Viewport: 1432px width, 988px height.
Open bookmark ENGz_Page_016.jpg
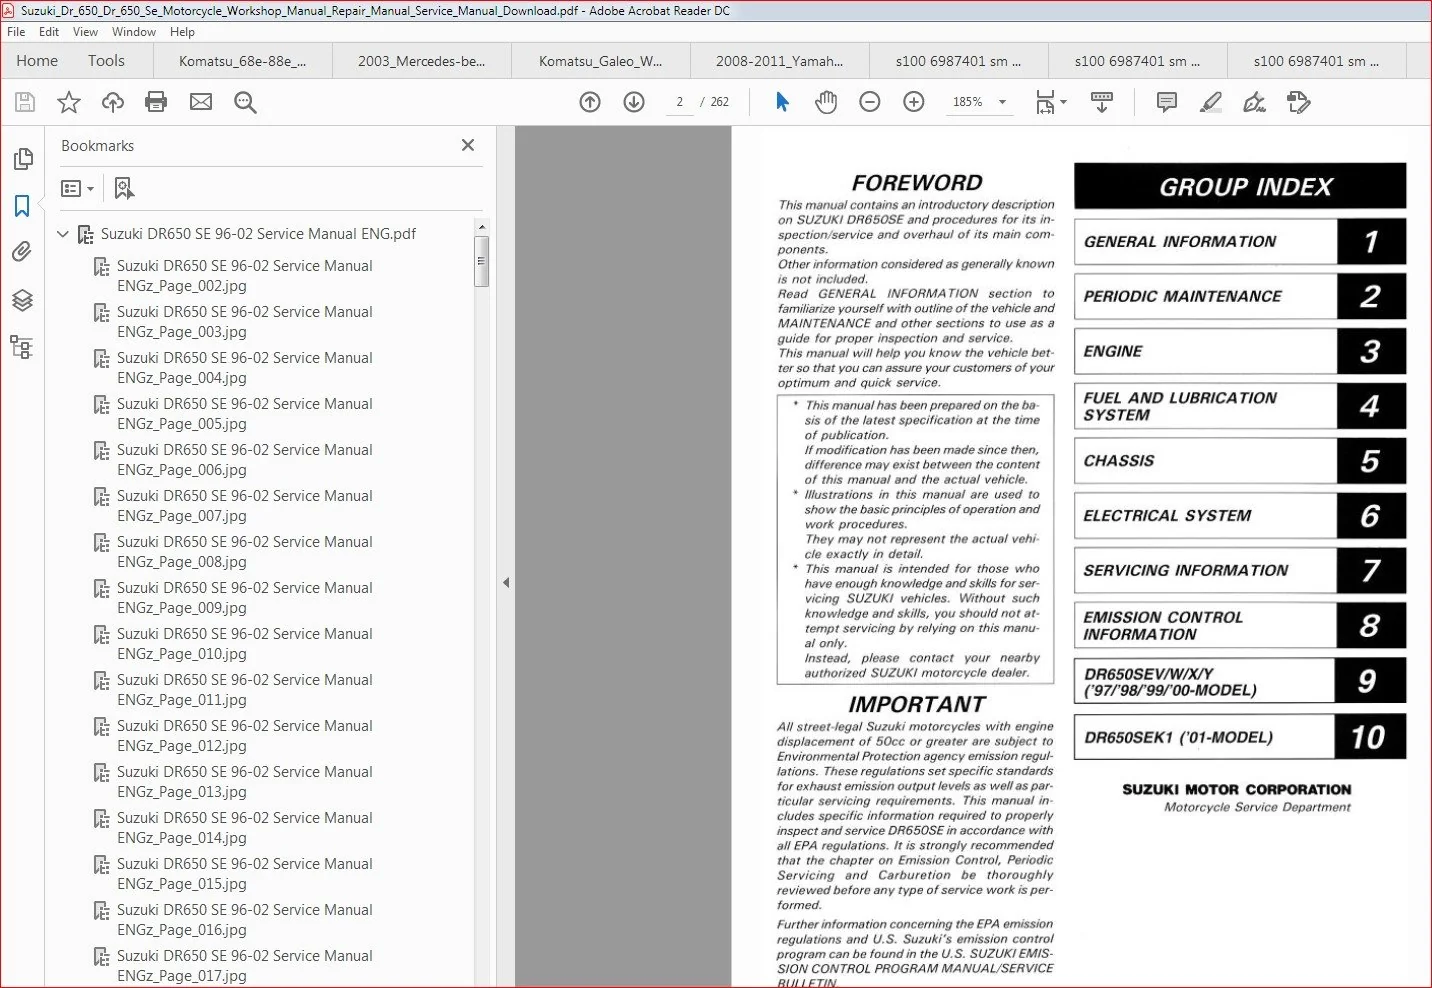(244, 920)
